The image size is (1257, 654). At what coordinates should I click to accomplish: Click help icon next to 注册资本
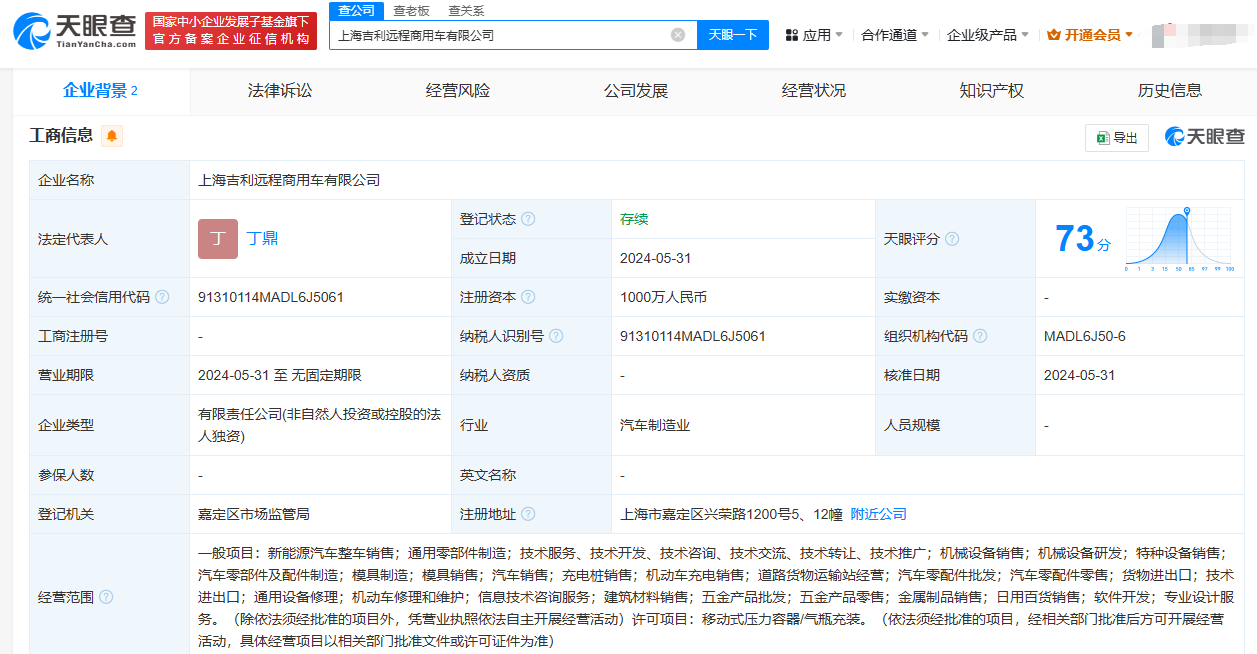528,297
